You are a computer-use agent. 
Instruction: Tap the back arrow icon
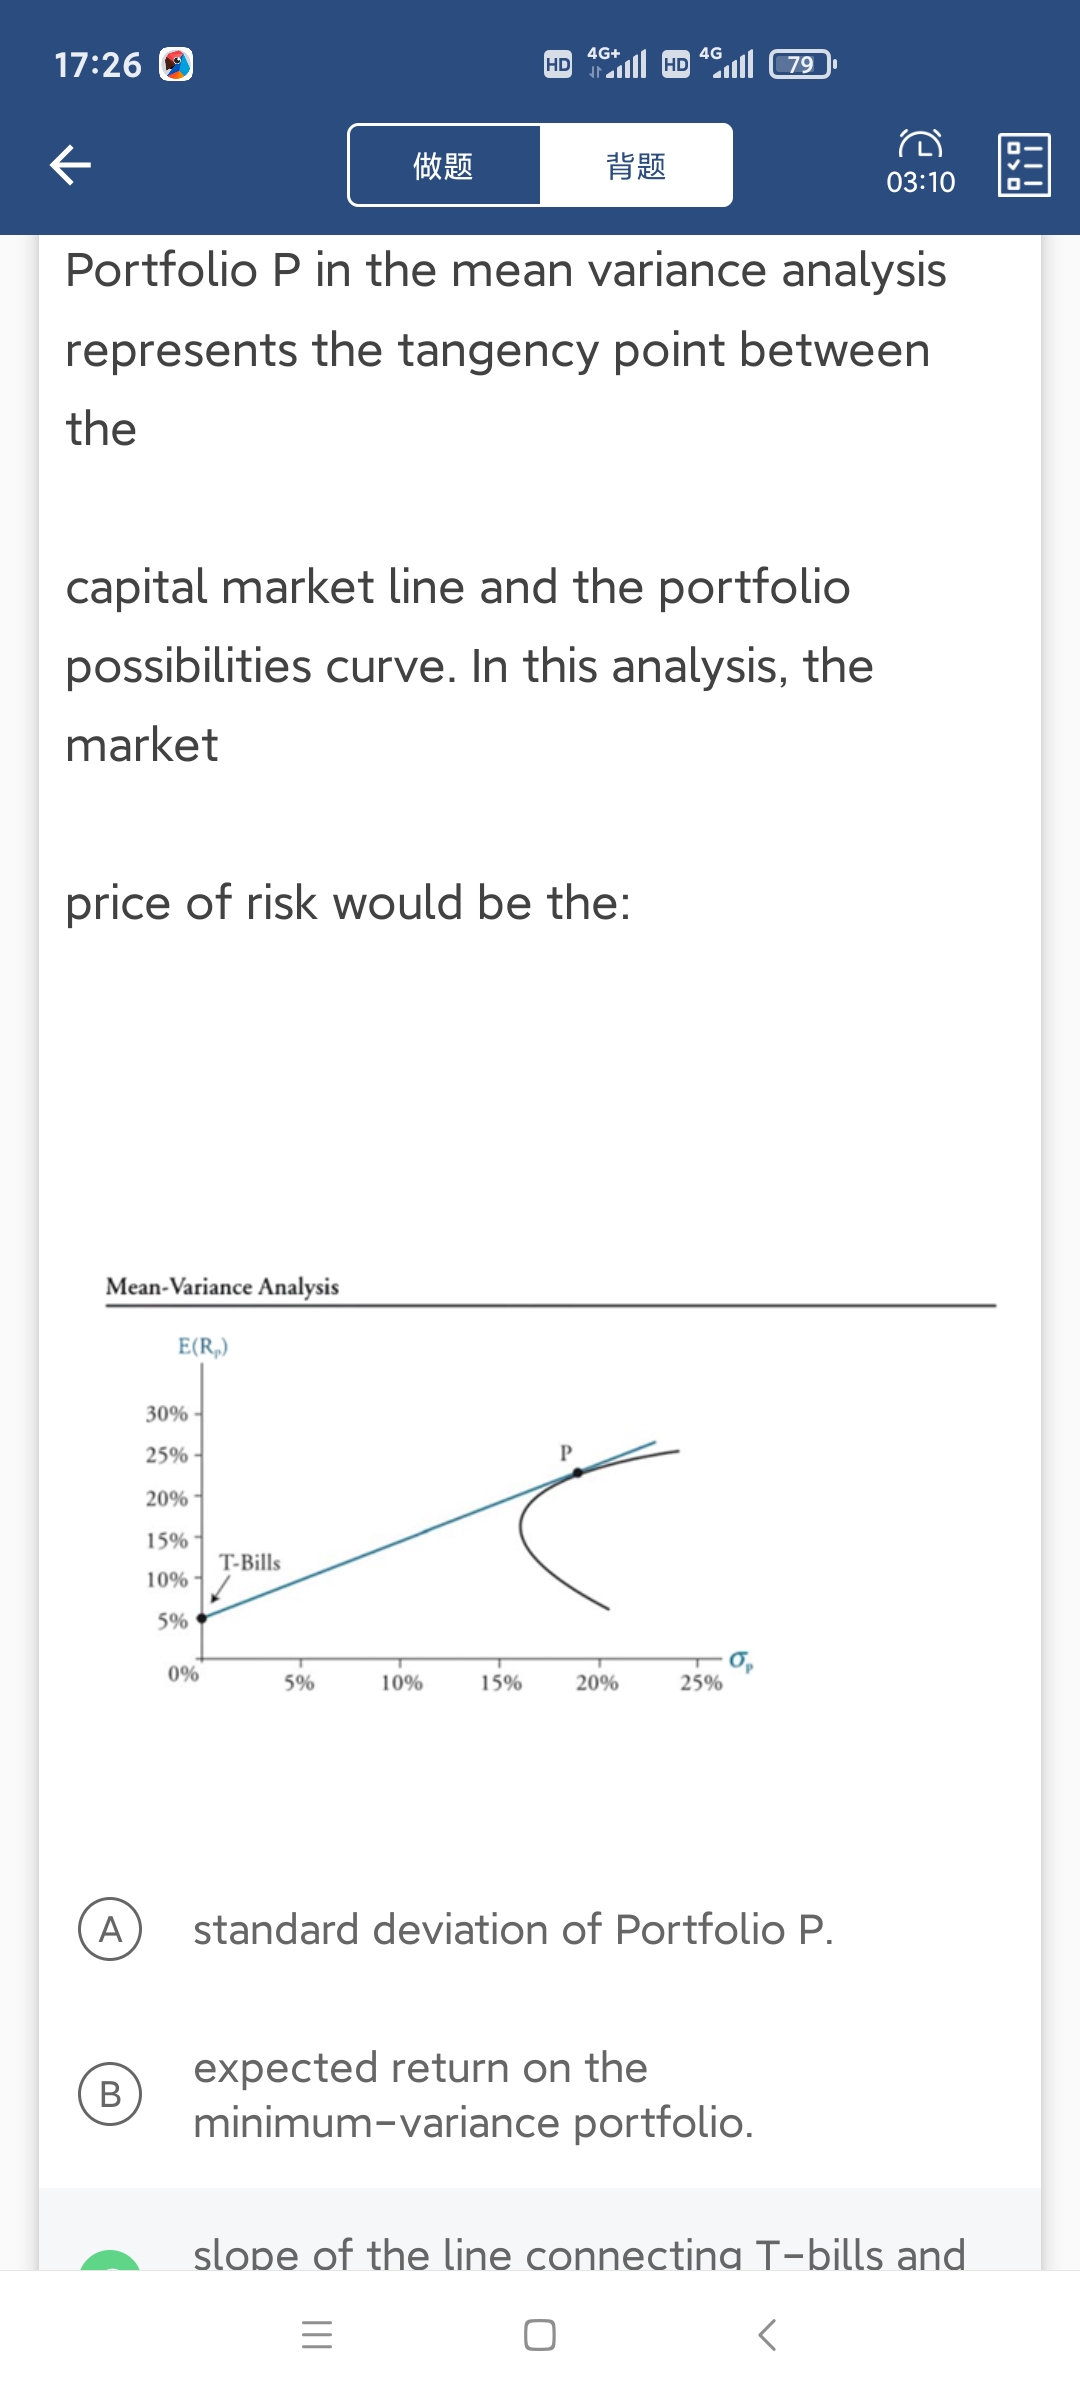[71, 165]
